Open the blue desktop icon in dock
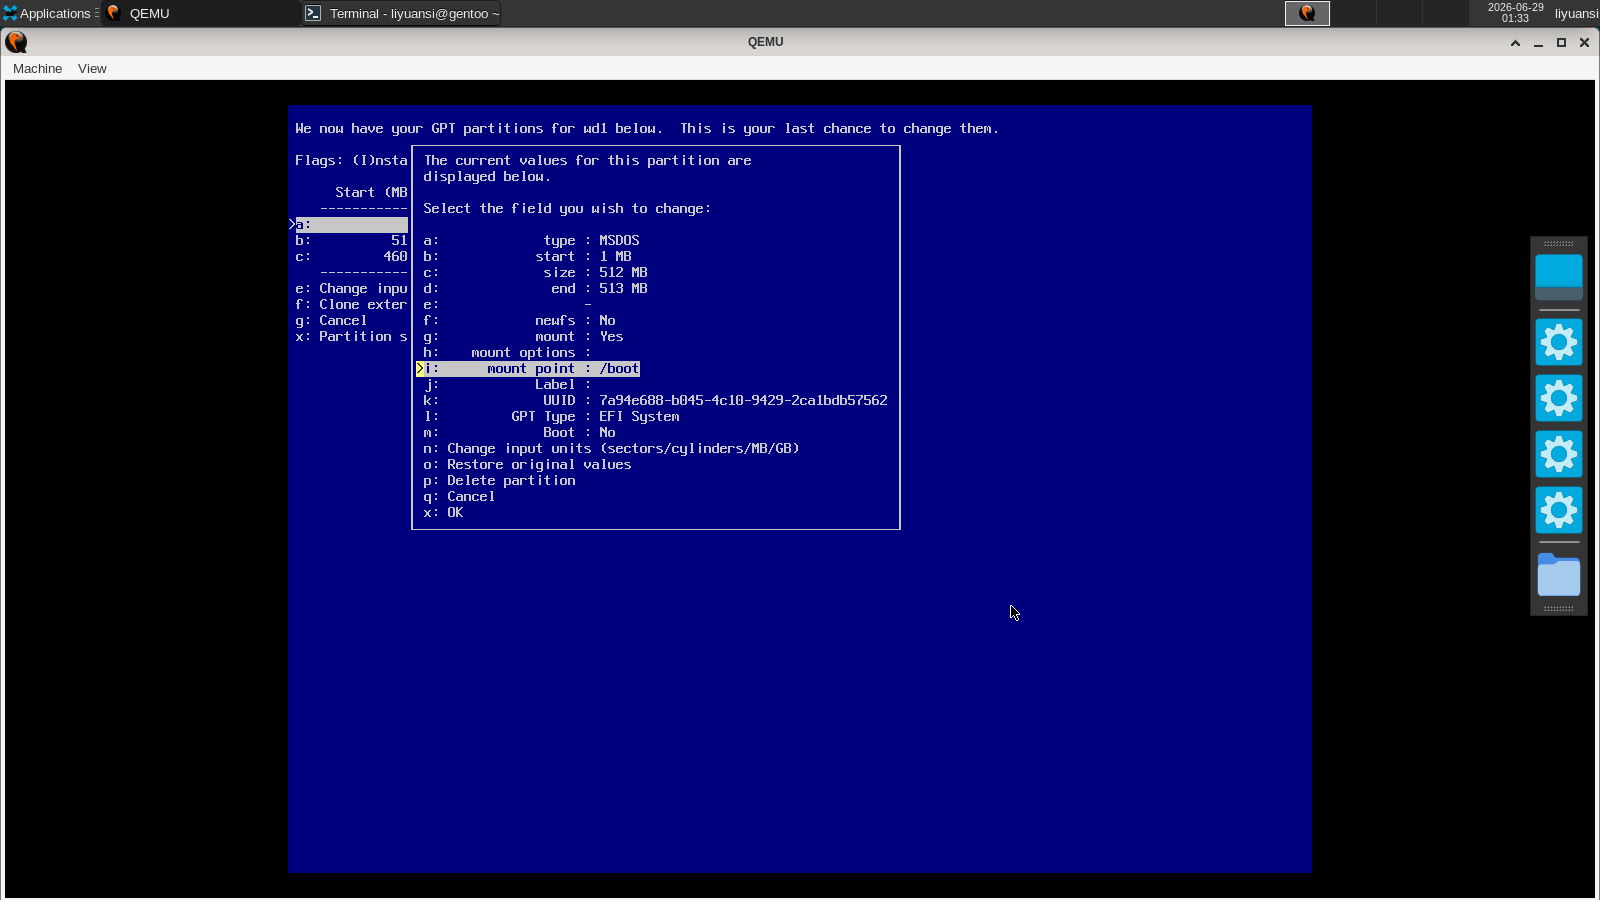1600x900 pixels. tap(1559, 277)
